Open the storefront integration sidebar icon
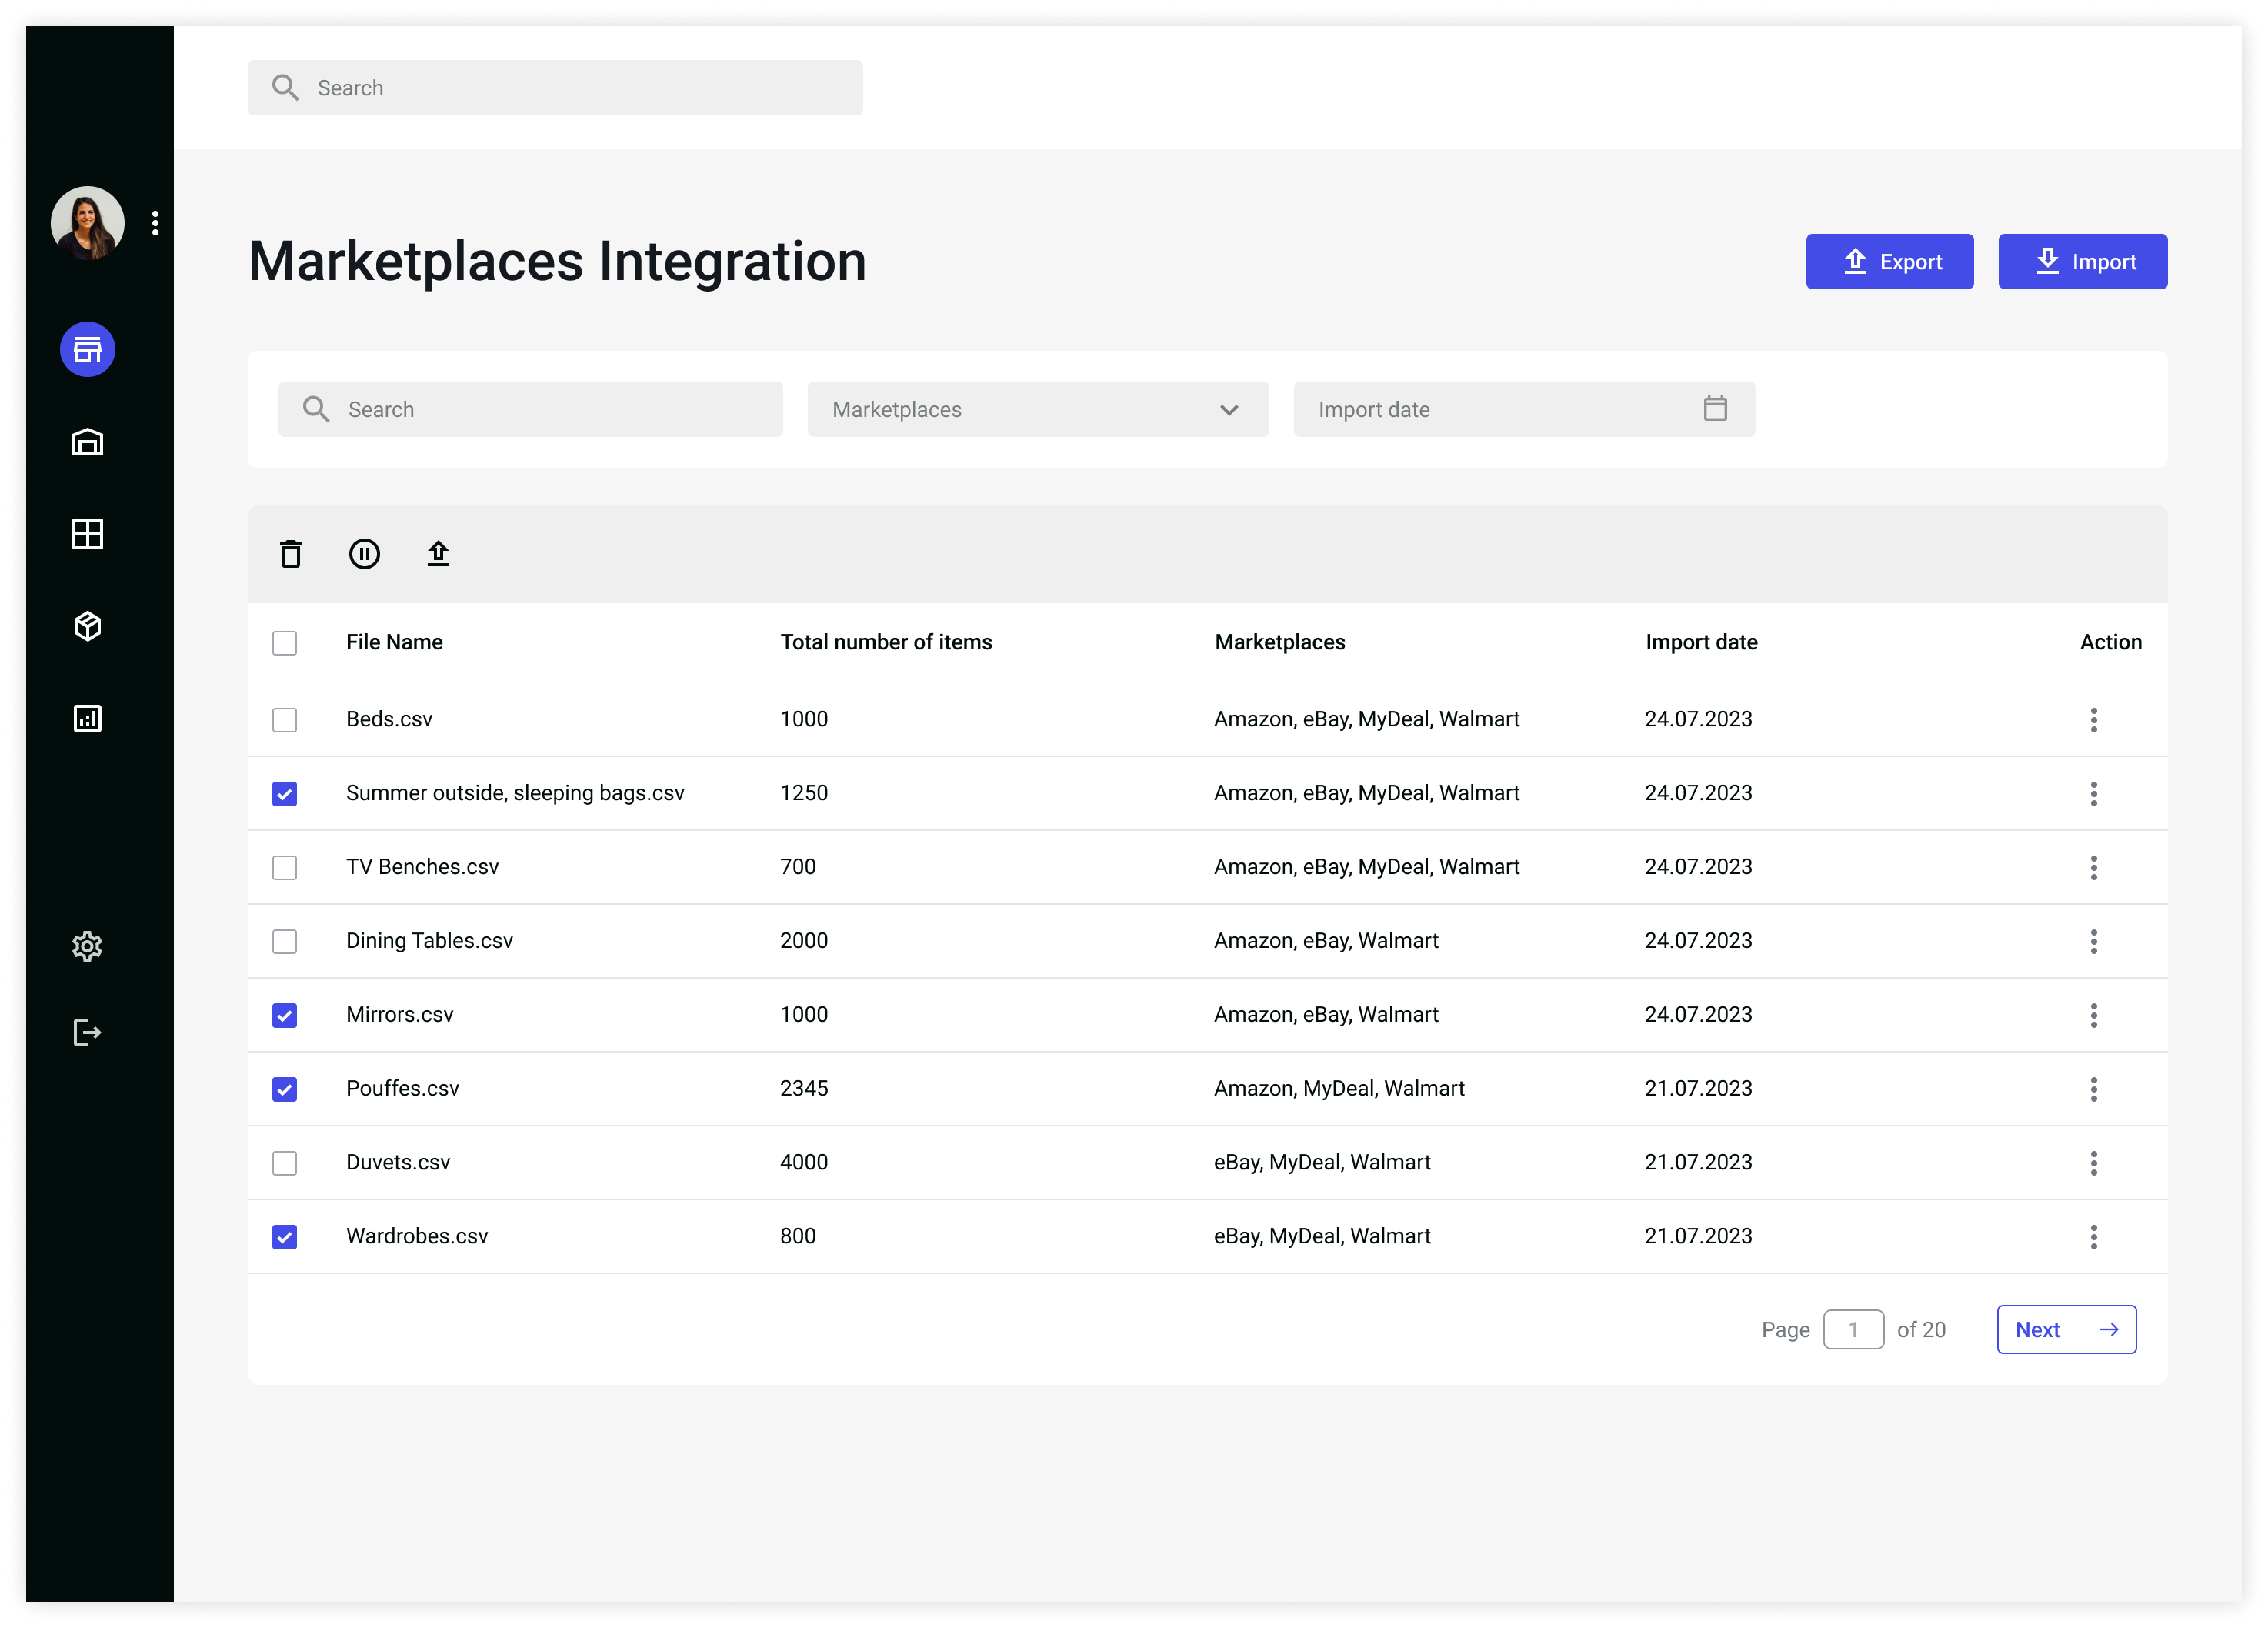This screenshot has height=1628, width=2268. coord(87,349)
